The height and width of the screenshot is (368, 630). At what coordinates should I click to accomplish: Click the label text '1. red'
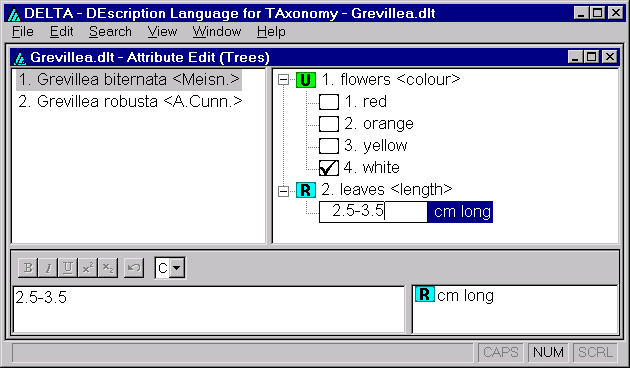pyautogui.click(x=366, y=102)
